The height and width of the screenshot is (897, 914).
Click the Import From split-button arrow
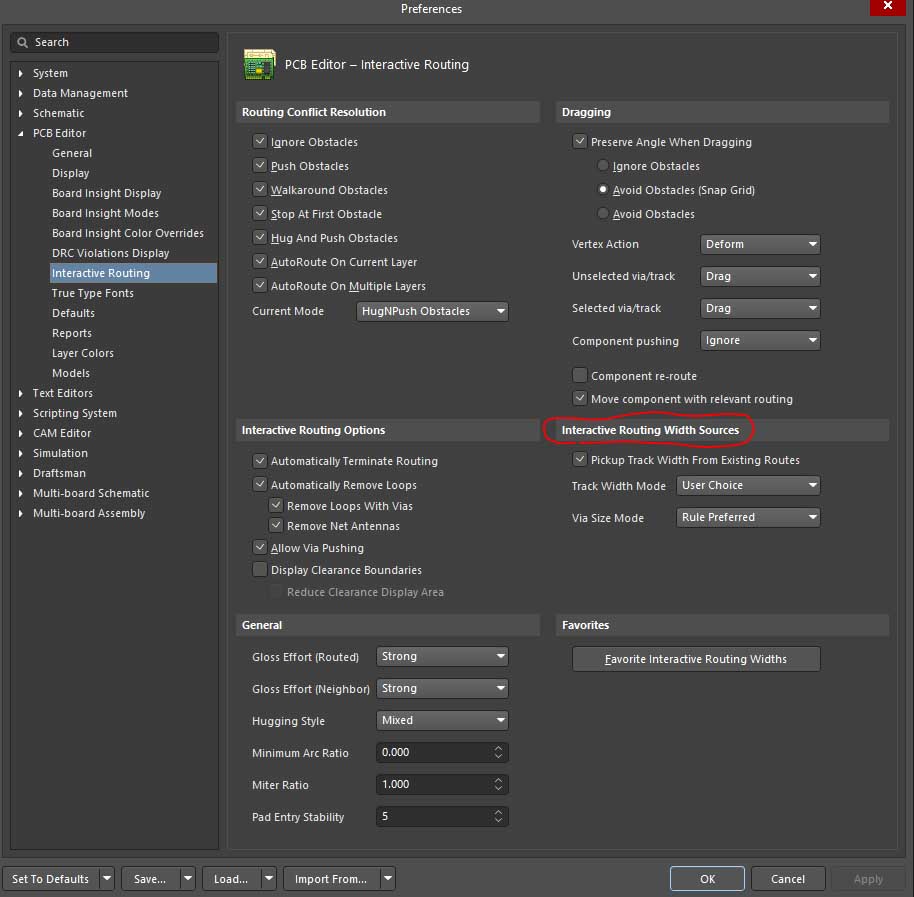point(387,879)
